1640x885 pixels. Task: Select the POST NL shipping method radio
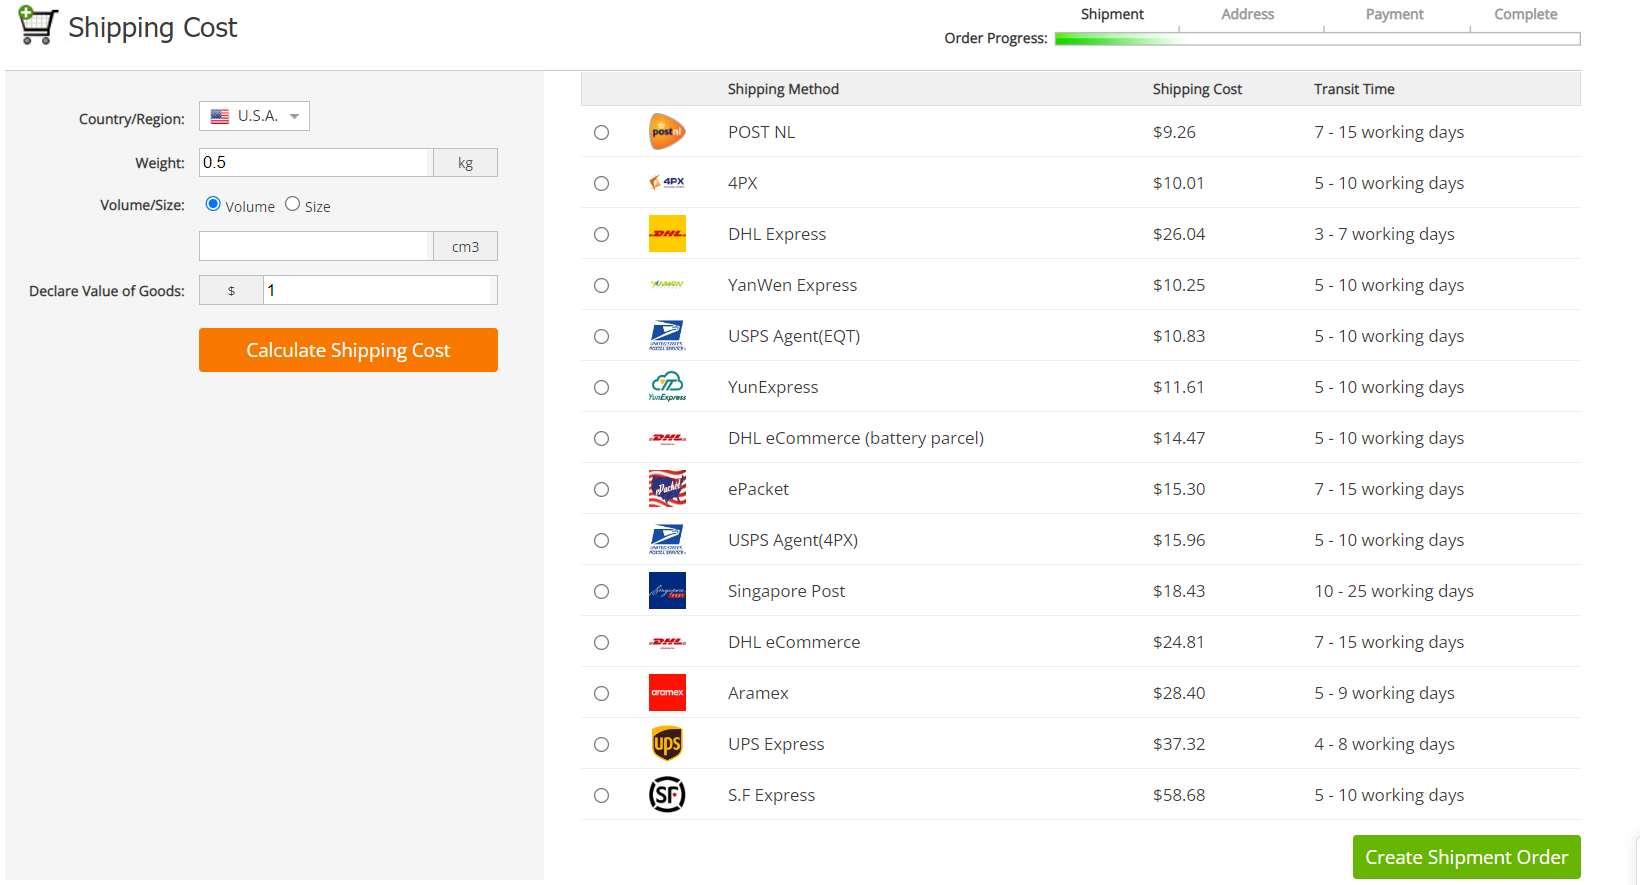(x=601, y=132)
